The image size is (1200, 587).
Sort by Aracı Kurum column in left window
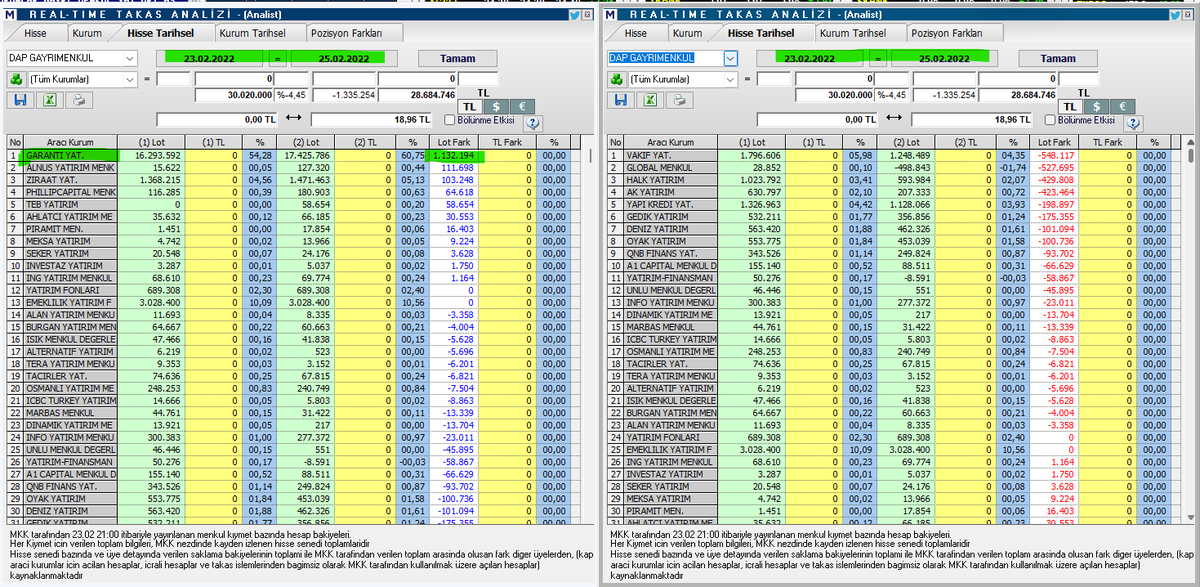click(x=69, y=143)
